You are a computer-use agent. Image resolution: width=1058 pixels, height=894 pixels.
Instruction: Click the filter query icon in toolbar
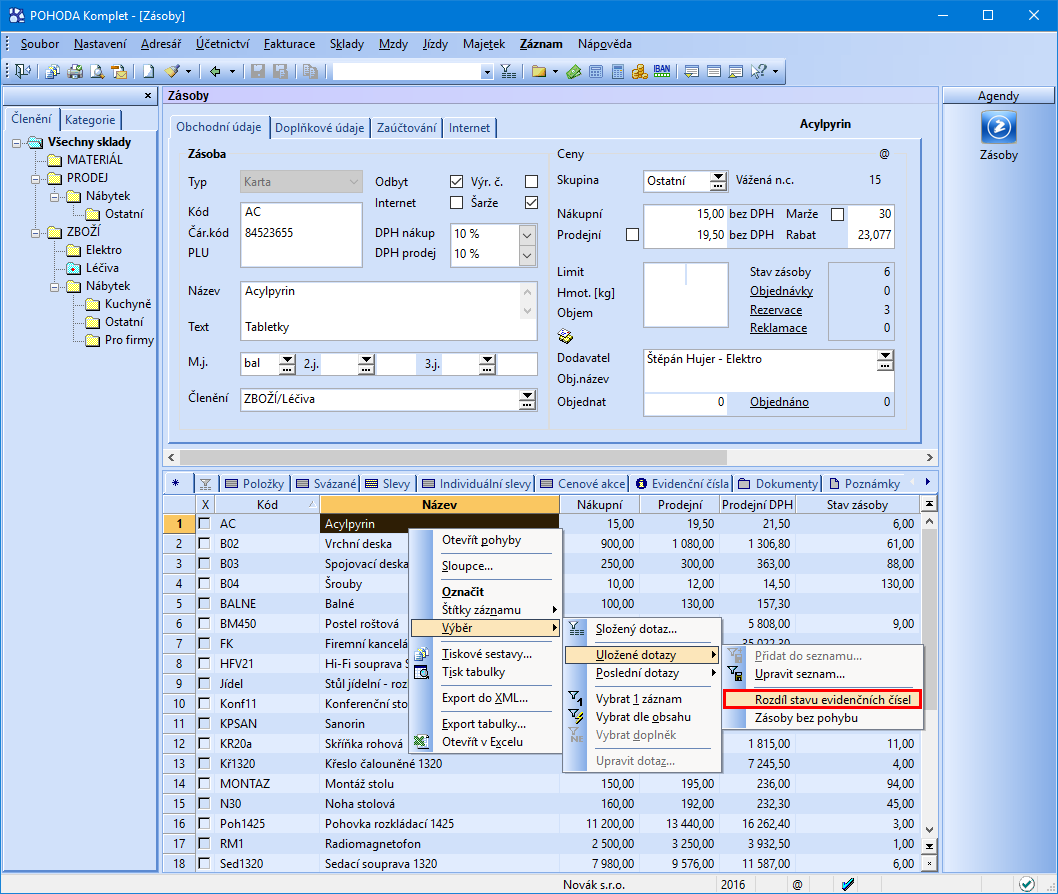(509, 71)
